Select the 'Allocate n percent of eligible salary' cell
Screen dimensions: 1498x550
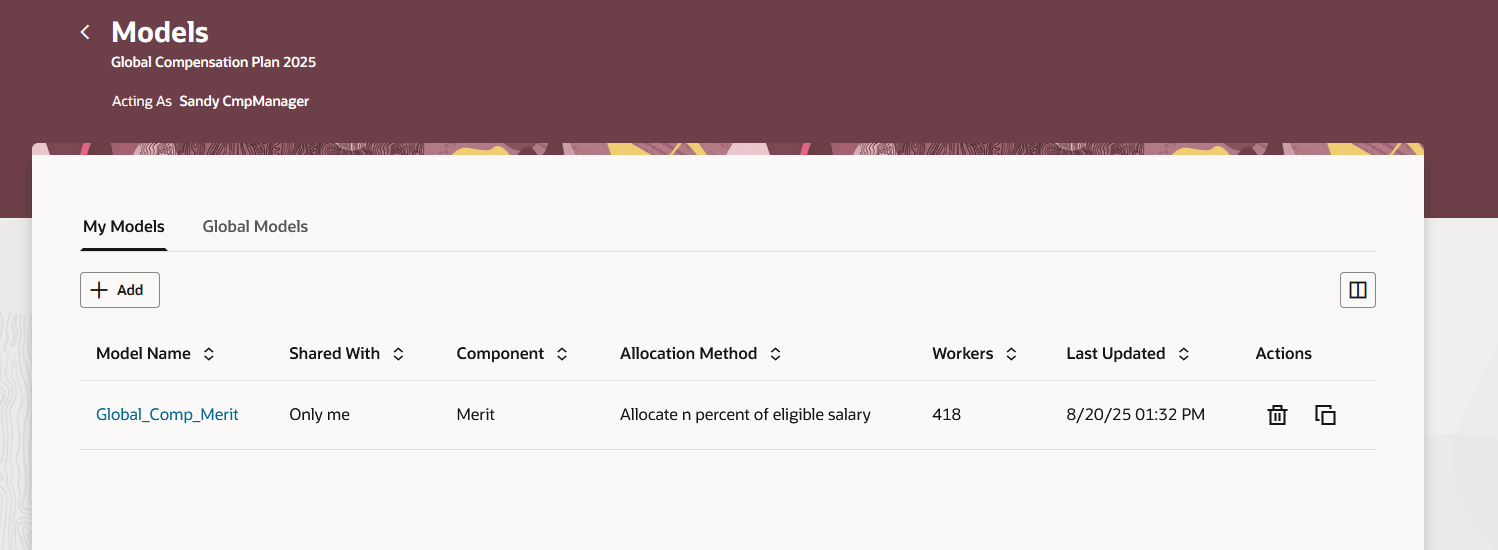coord(745,414)
